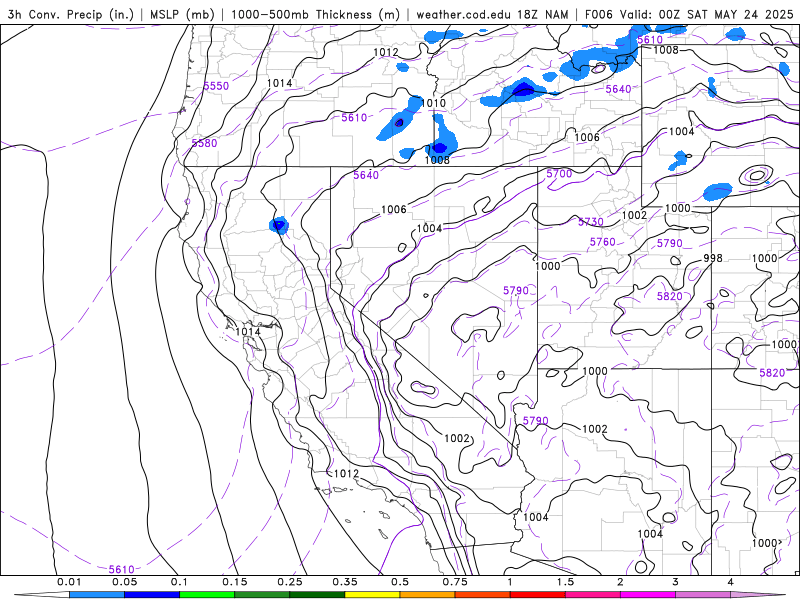Click the "18Z NAM" model run text
Screen dimensions: 800x600
(x=542, y=14)
